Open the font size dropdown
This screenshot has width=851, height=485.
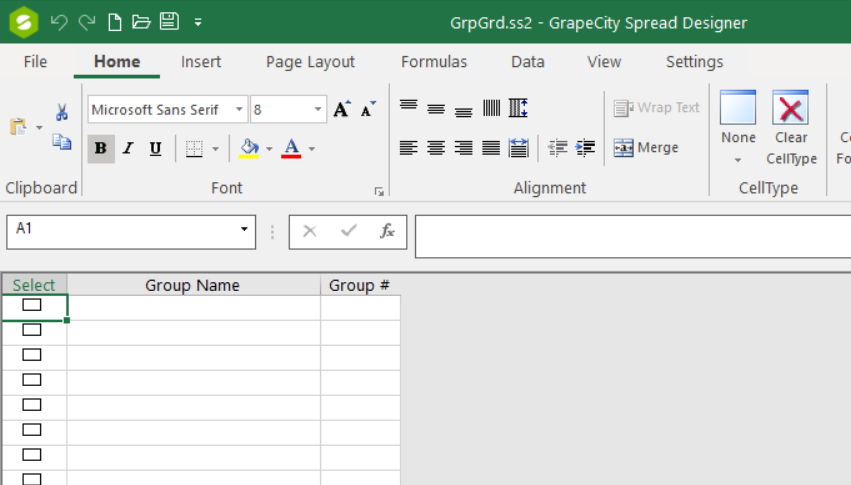click(x=318, y=110)
